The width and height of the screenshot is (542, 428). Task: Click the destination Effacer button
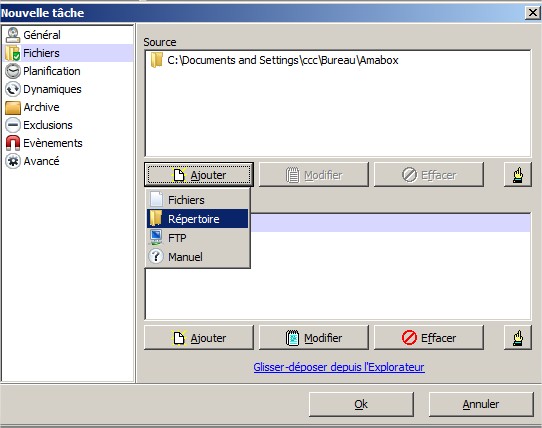coord(429,337)
